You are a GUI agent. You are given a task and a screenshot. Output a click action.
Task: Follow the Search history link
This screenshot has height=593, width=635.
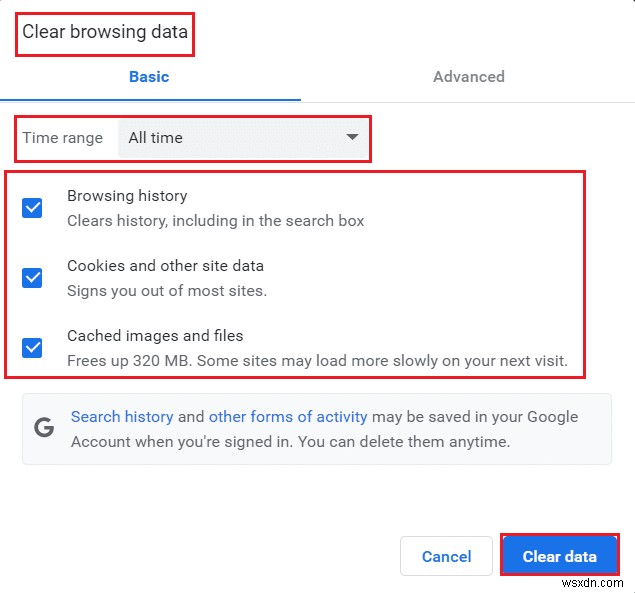pos(122,417)
